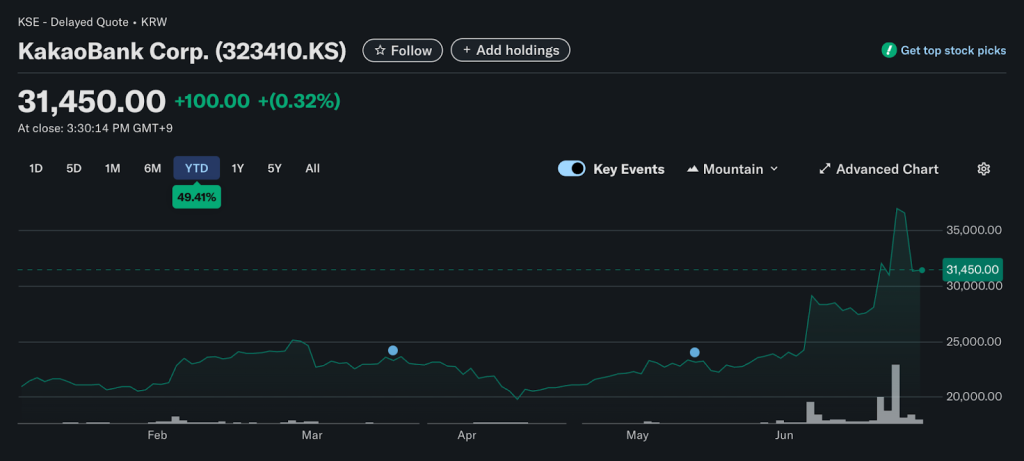
Task: Click the mountain chart type icon
Action: tap(693, 169)
